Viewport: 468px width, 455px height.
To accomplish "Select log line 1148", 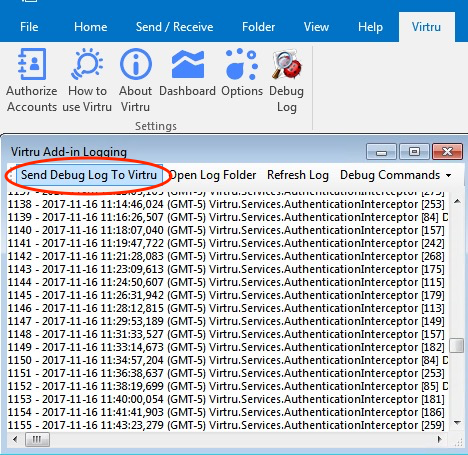I will point(226,334).
